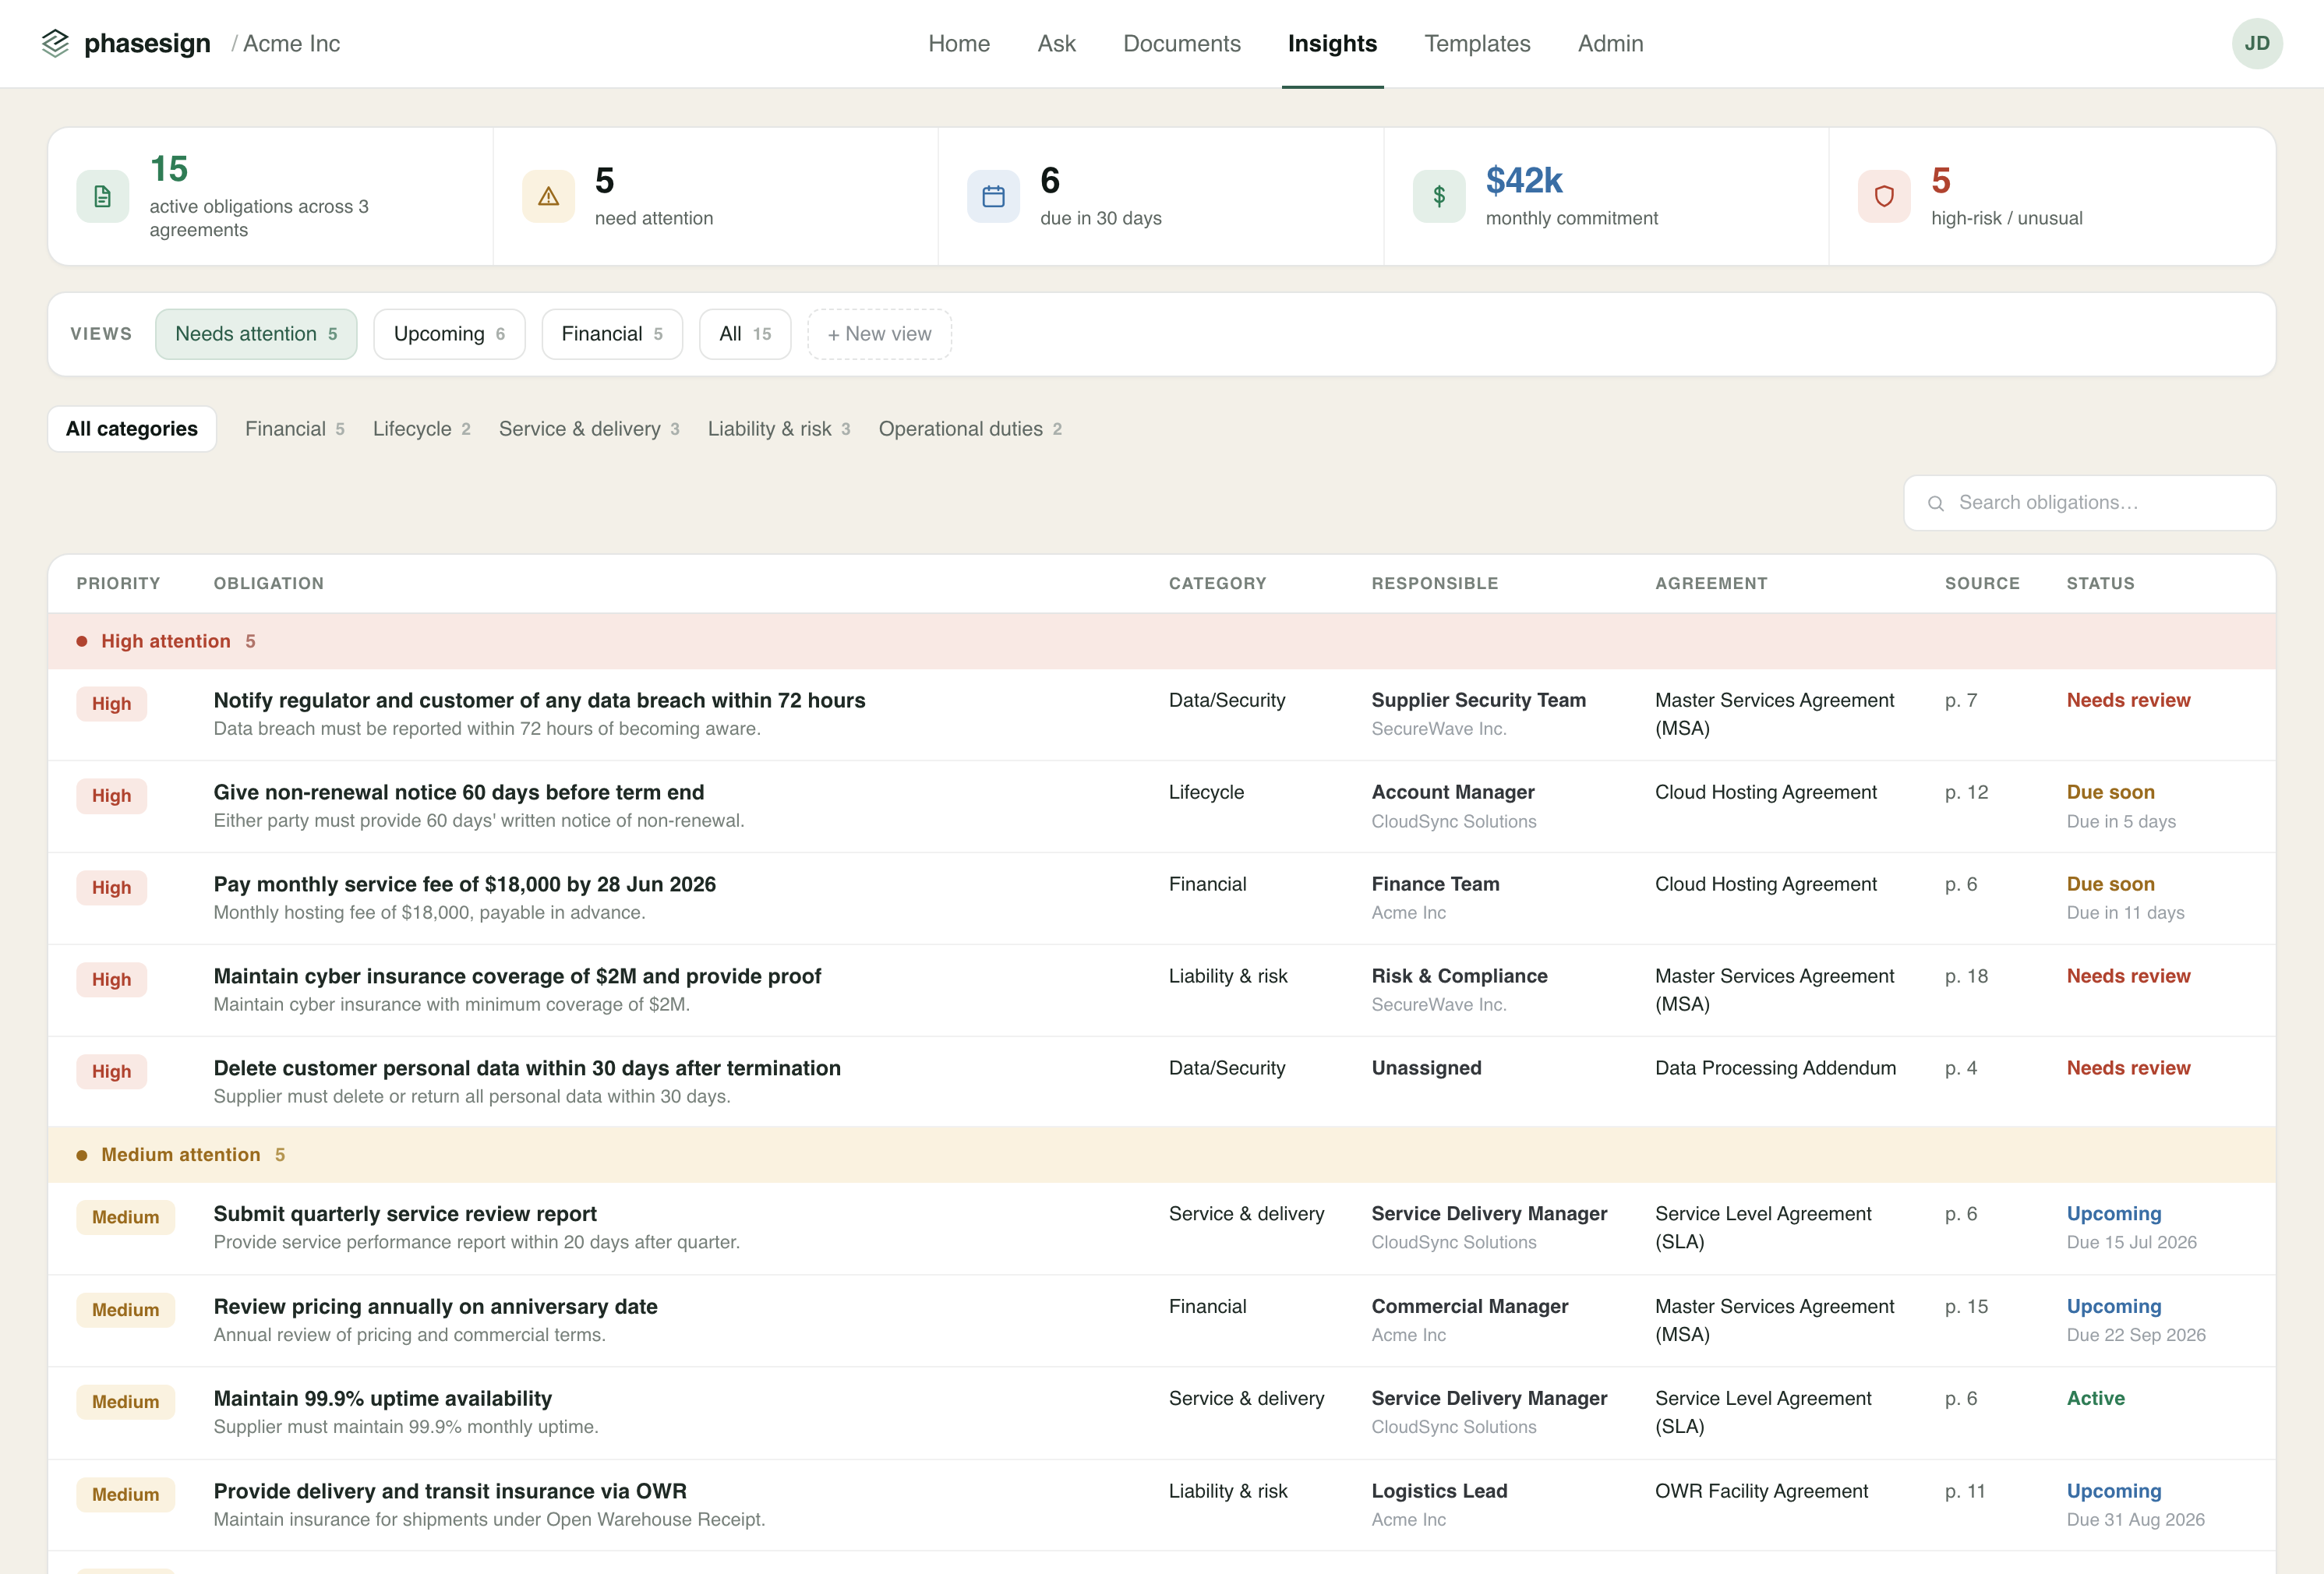Click the Medium badge on the uptime availability row
Viewport: 2324px width, 1574px height.
click(x=125, y=1402)
